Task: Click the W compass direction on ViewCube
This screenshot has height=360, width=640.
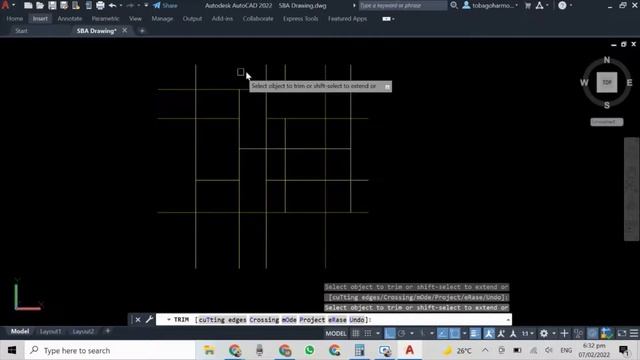Action: tap(584, 82)
